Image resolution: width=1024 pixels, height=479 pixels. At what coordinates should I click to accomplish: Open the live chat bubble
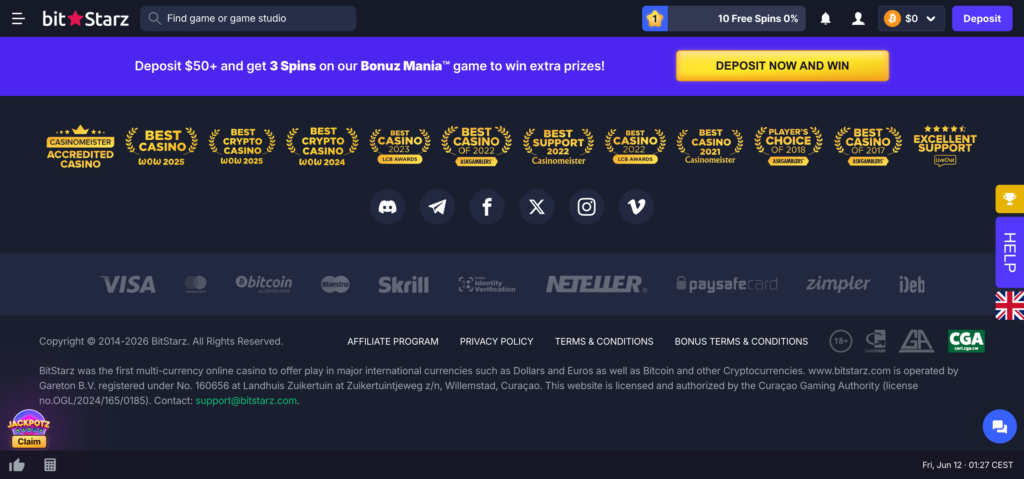click(x=1000, y=427)
